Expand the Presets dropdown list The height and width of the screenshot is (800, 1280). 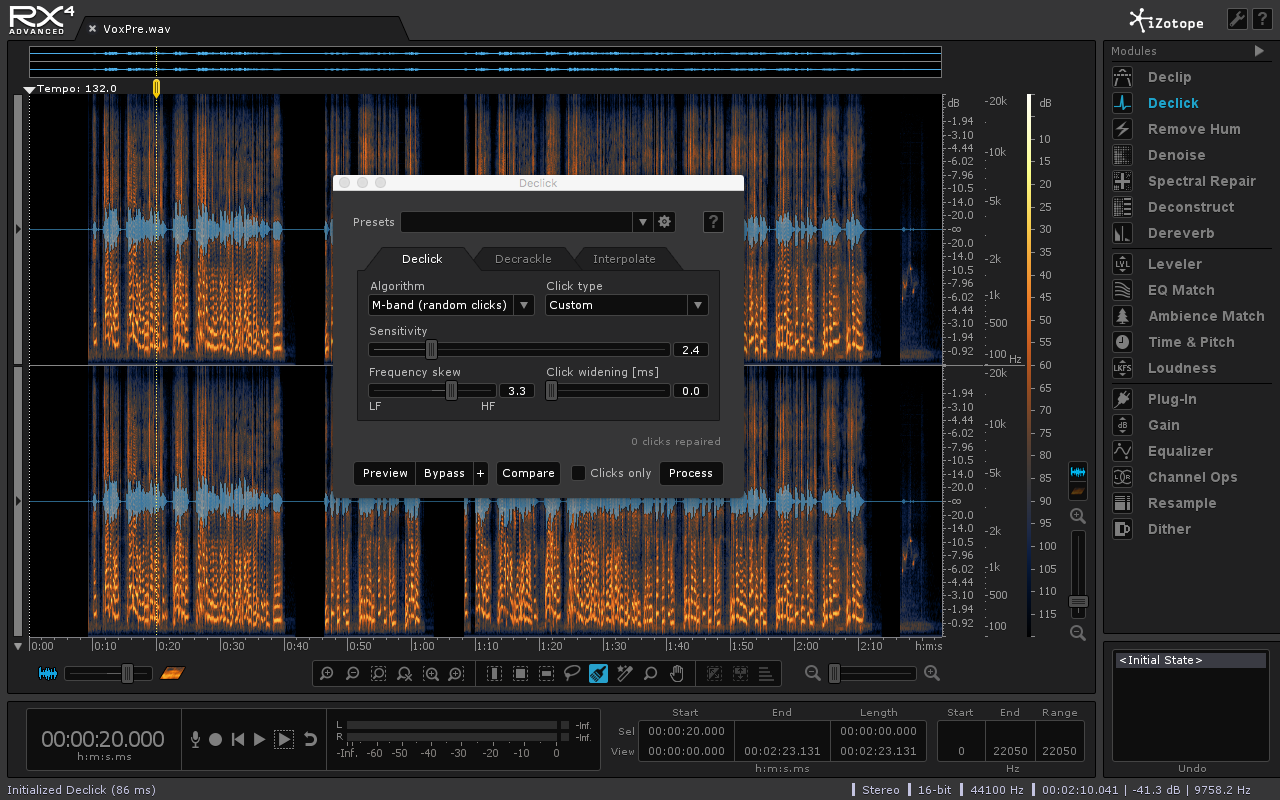(642, 222)
